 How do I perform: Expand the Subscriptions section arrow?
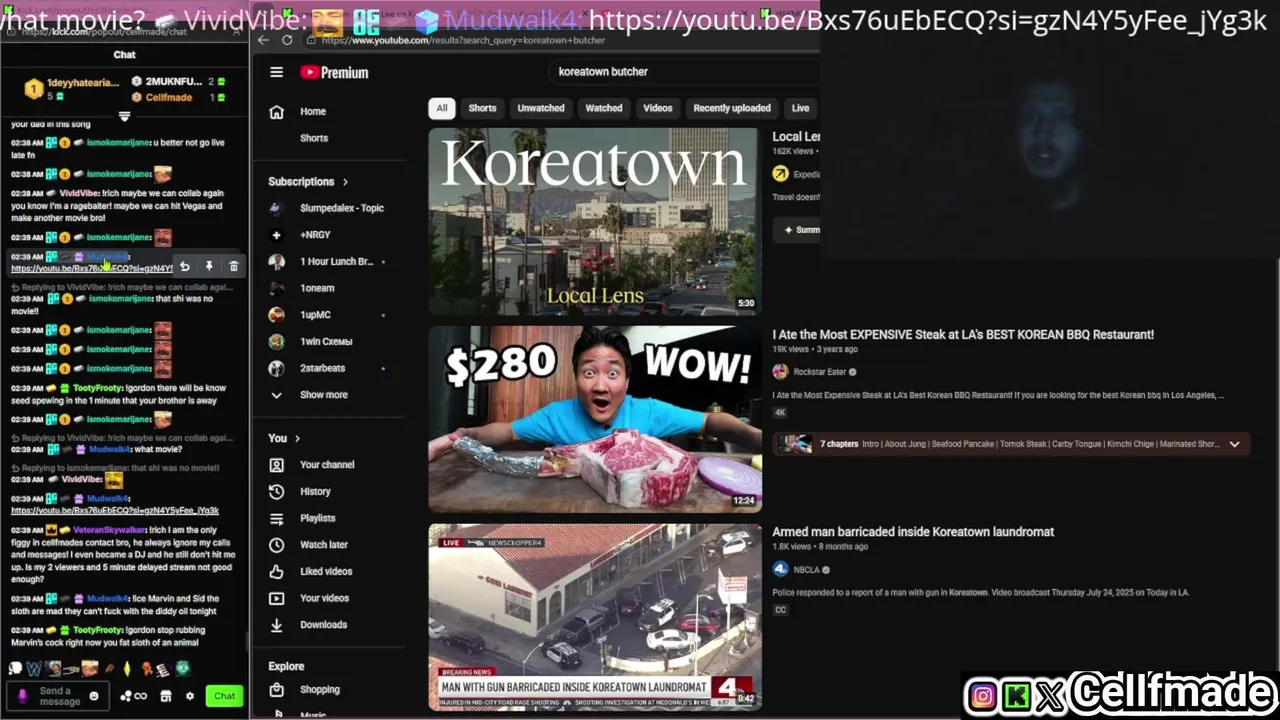coord(345,182)
